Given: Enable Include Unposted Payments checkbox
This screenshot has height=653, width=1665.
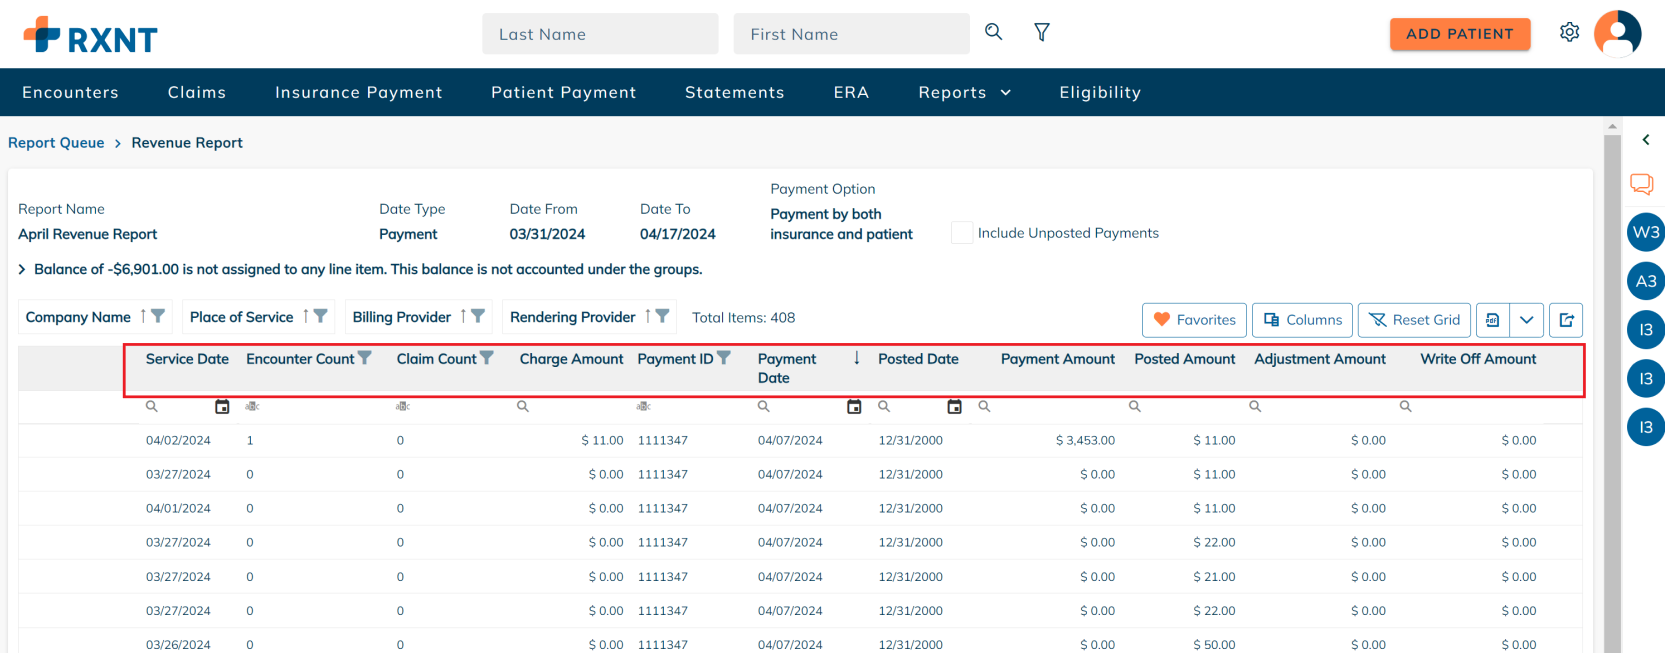Looking at the screenshot, I should click(962, 233).
